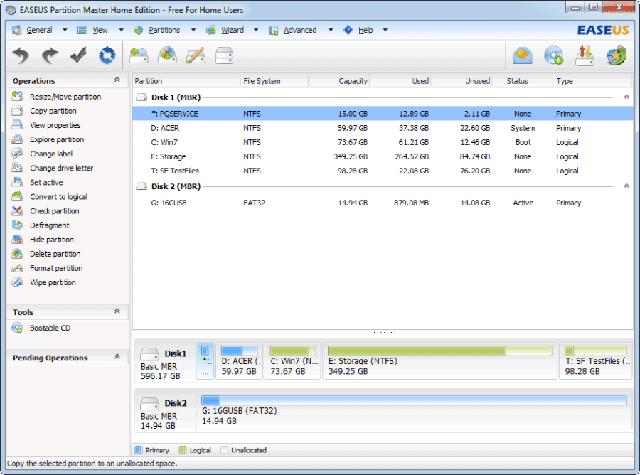This screenshot has height=475, width=640.
Task: Collapse the Tools panel
Action: coord(117,311)
